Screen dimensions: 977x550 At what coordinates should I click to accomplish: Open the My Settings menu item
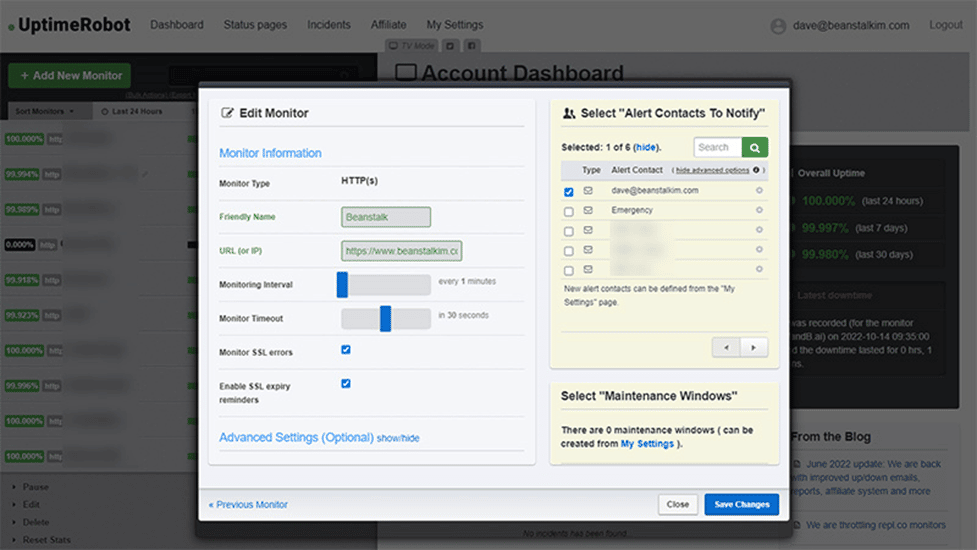point(454,25)
